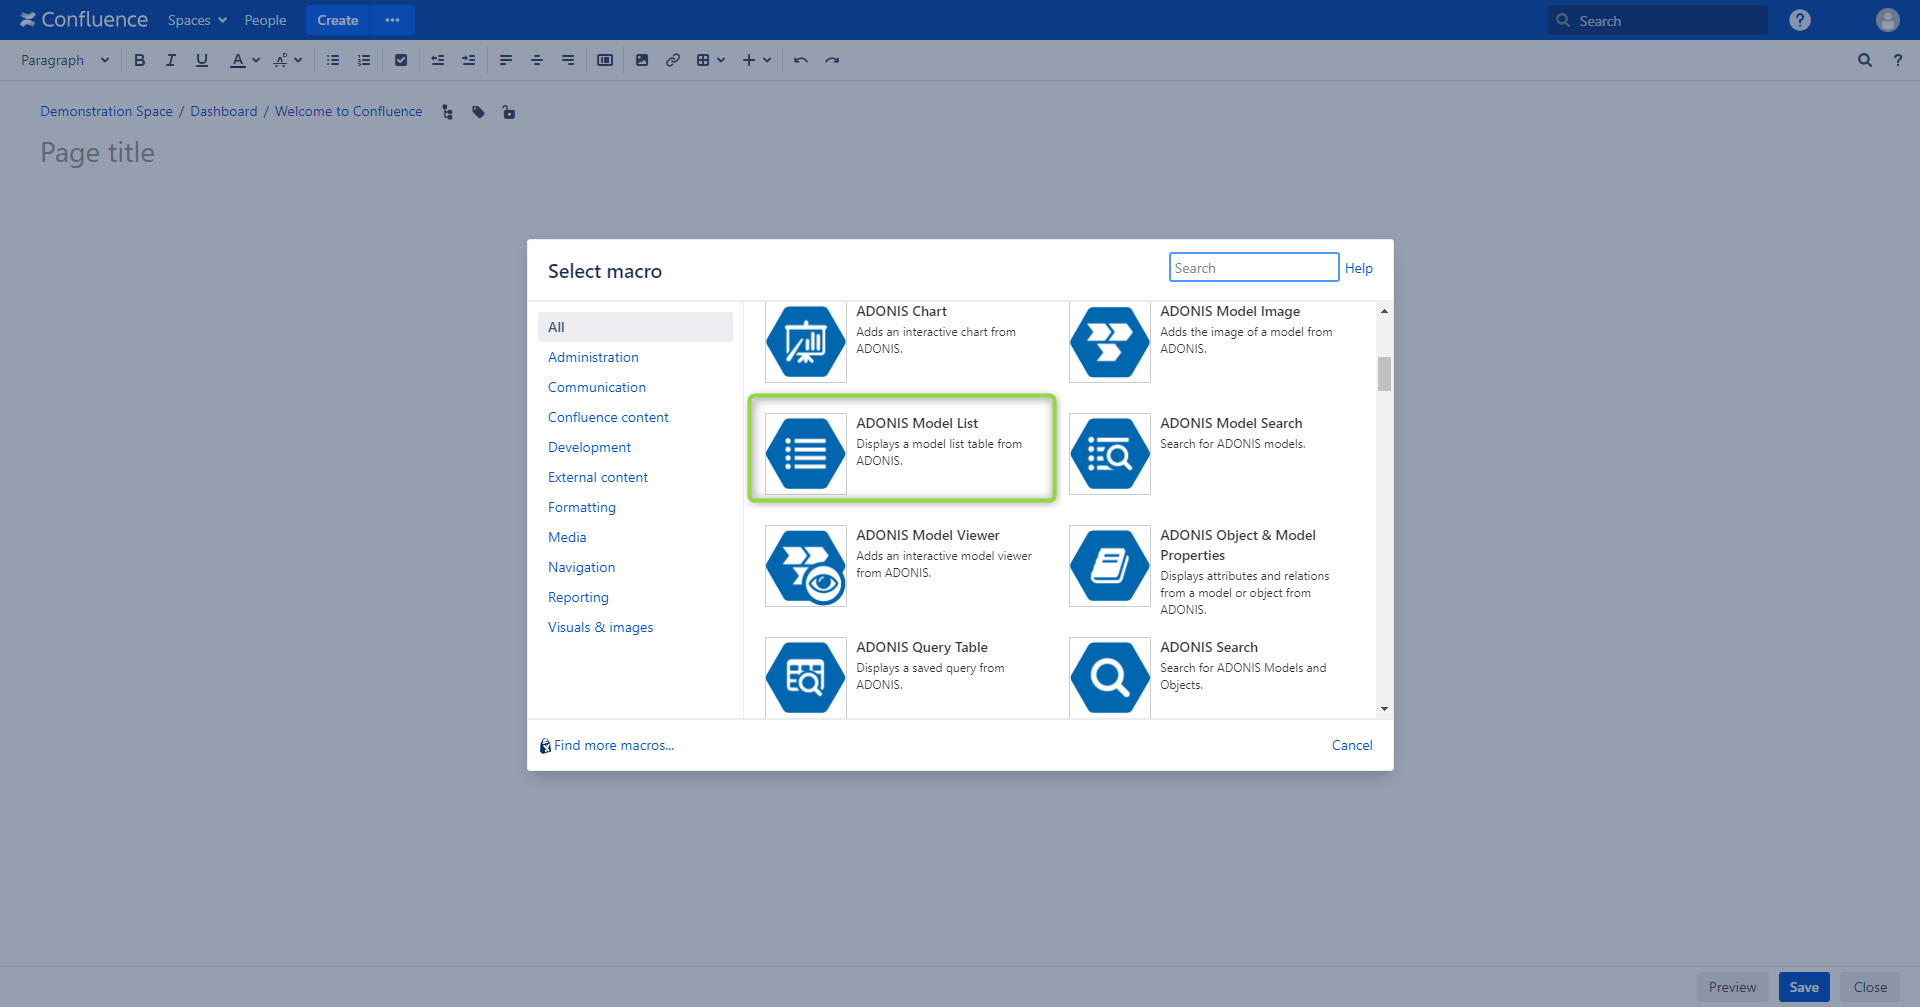Open page restrictions lock icon

click(x=509, y=112)
